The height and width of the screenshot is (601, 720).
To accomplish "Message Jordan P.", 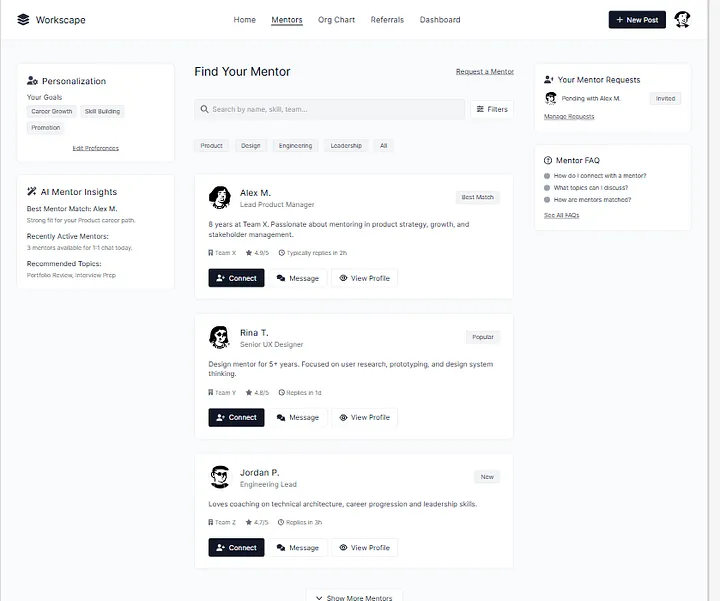I will click(x=298, y=548).
